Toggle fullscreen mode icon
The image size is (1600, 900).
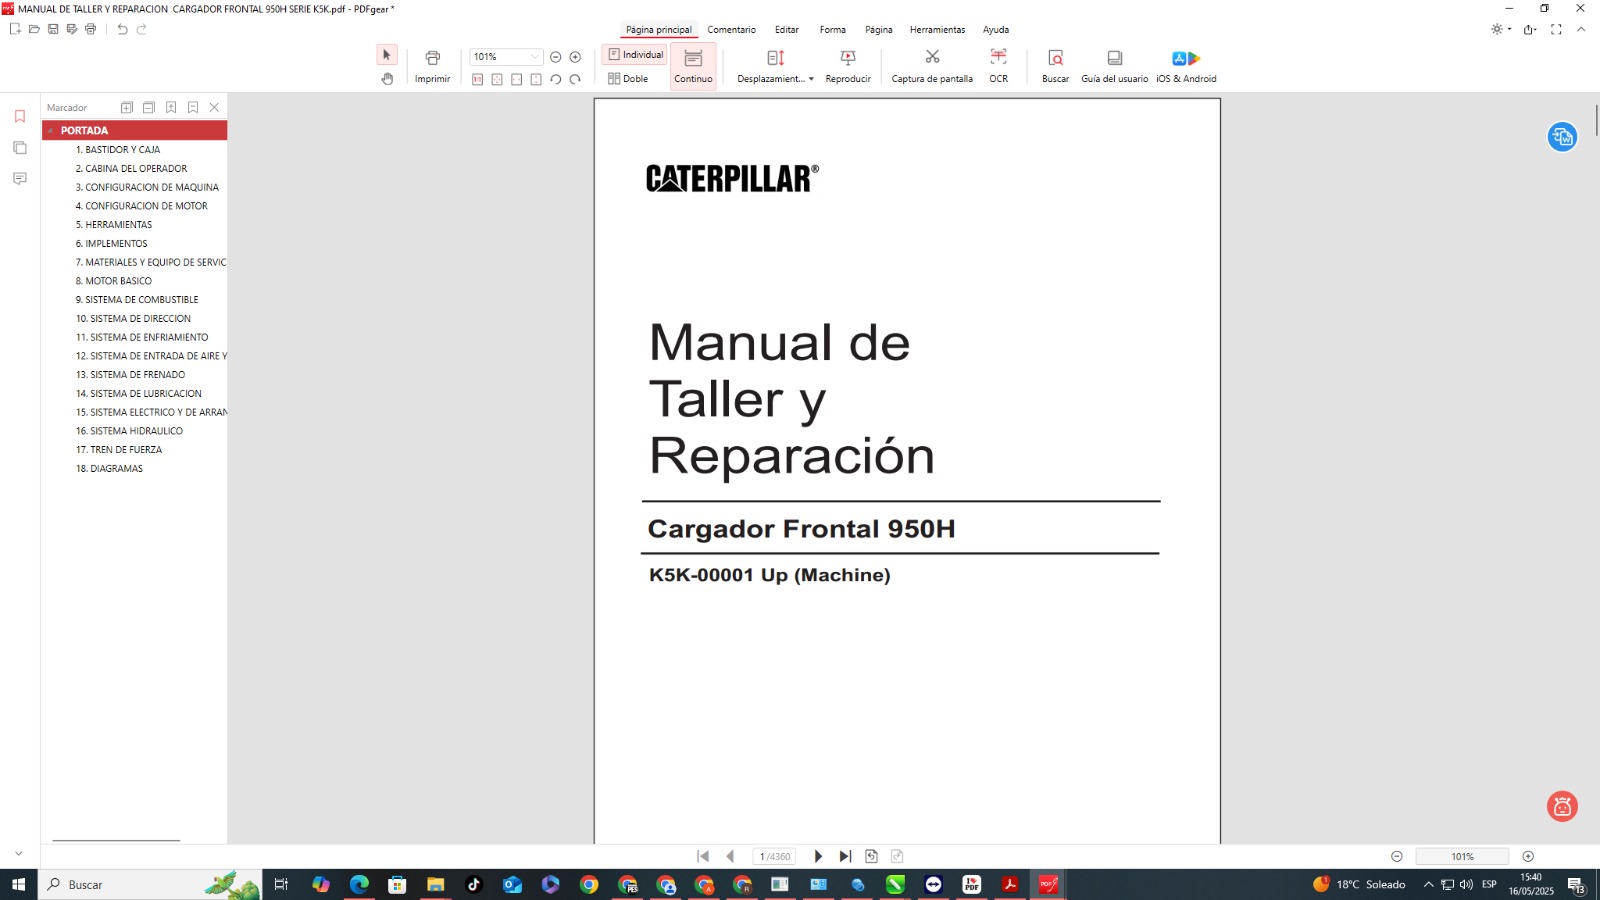(1556, 29)
